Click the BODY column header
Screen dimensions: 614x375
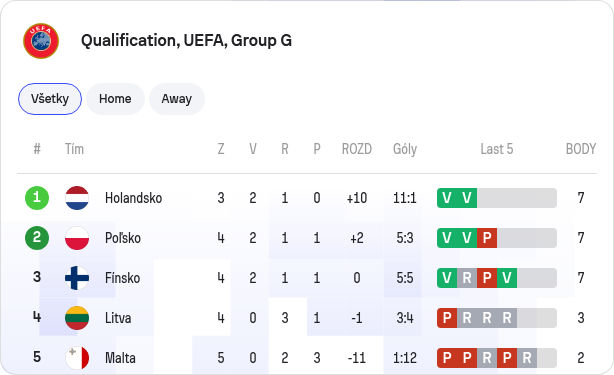(581, 149)
